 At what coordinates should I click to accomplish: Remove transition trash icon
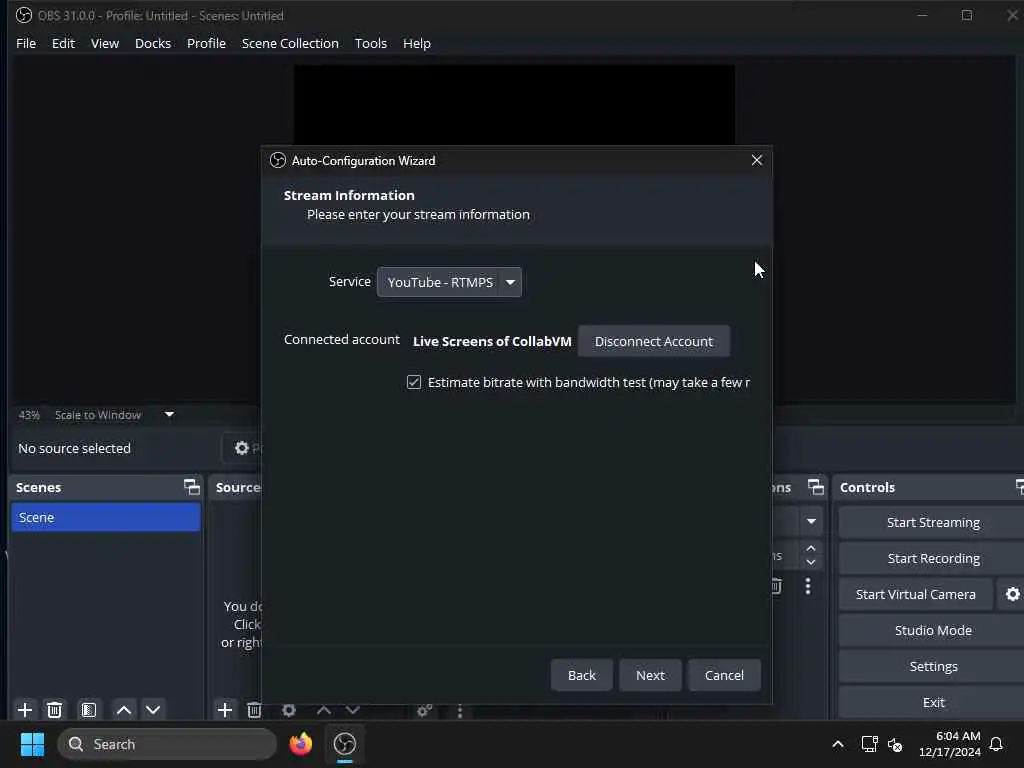click(776, 586)
